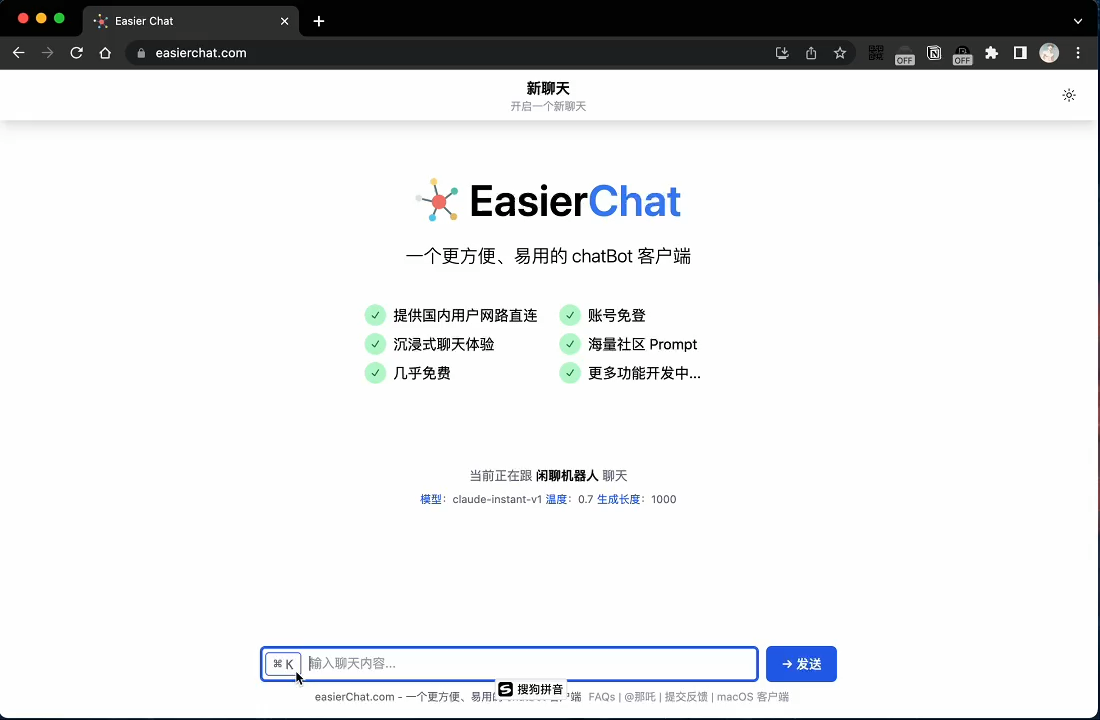Go back with browser back arrow
This screenshot has height=720, width=1100.
click(x=19, y=53)
